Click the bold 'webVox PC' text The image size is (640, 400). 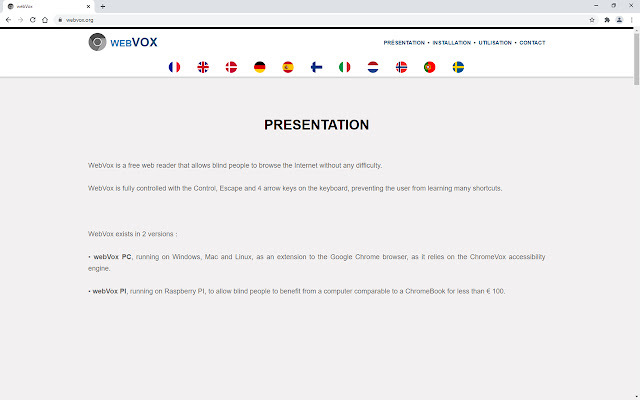point(112,257)
